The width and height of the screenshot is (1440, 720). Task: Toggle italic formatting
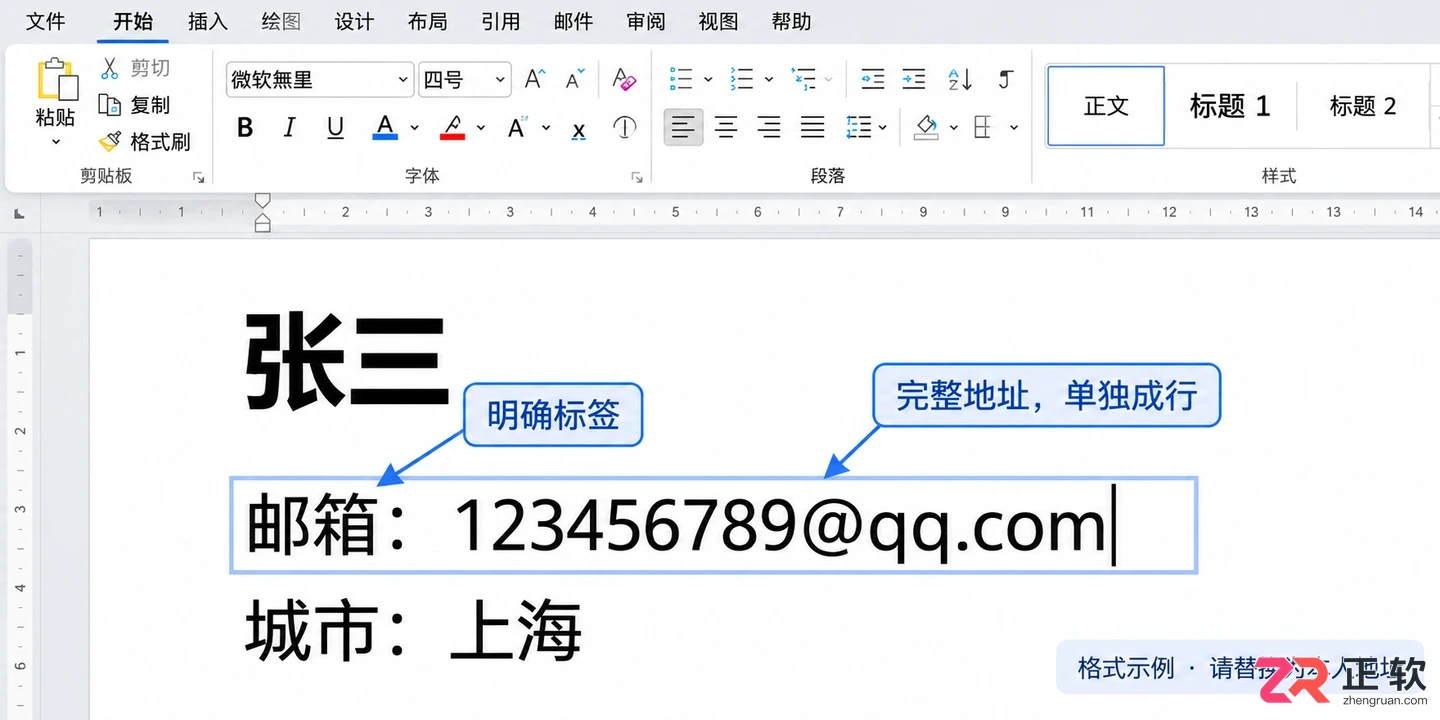click(290, 127)
